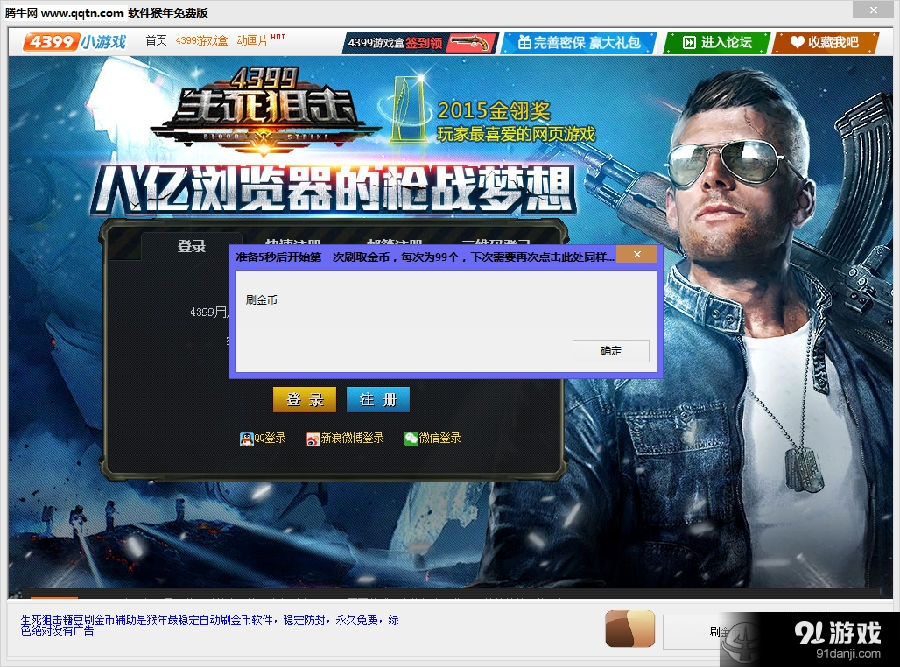The image size is (900, 667).
Task: Click the 收藏我吧 button
Action: [x=825, y=42]
